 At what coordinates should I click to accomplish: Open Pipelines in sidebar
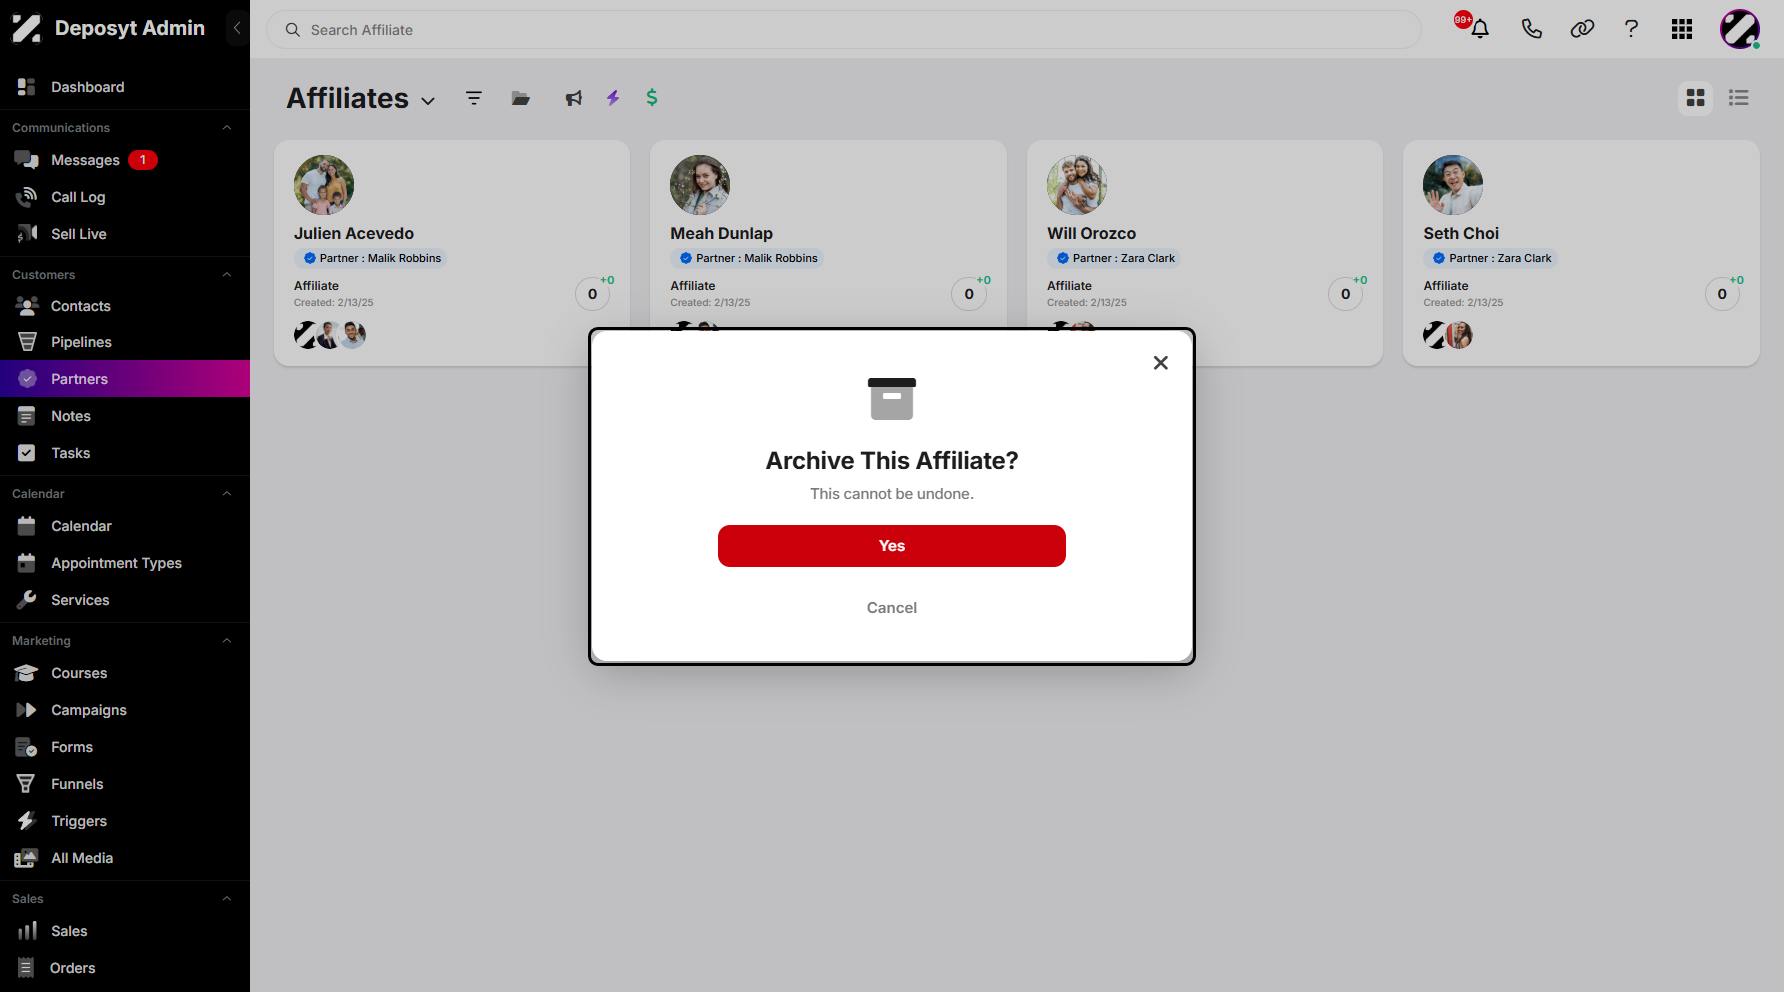click(125, 342)
